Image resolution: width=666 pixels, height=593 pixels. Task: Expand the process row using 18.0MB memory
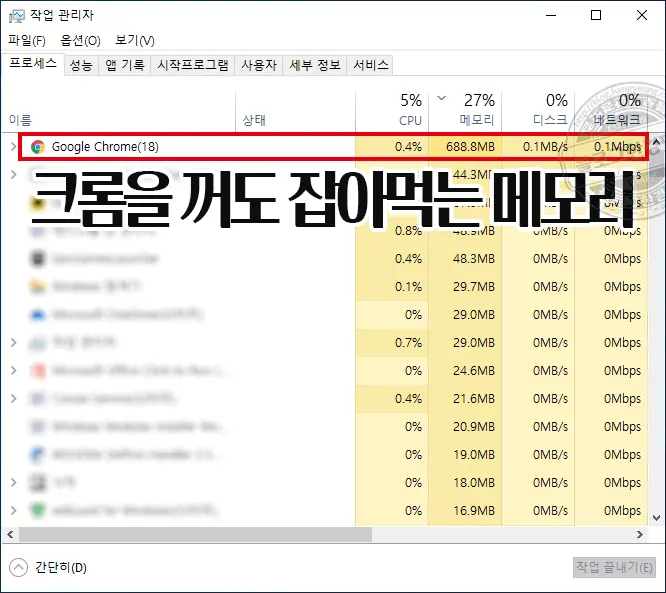[x=14, y=483]
